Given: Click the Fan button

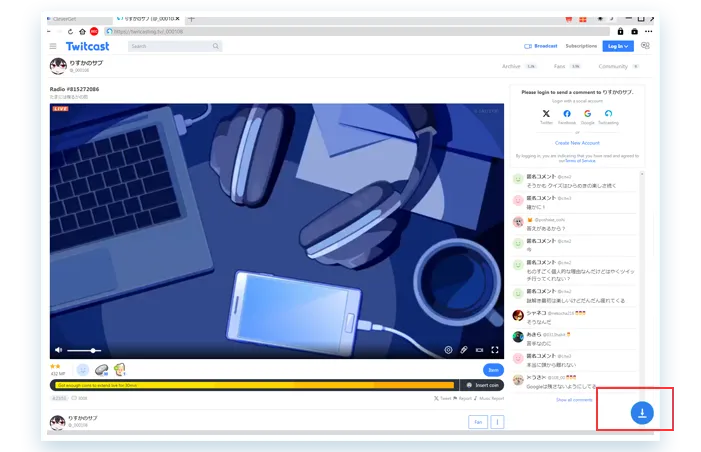Looking at the screenshot, I should click(x=478, y=422).
